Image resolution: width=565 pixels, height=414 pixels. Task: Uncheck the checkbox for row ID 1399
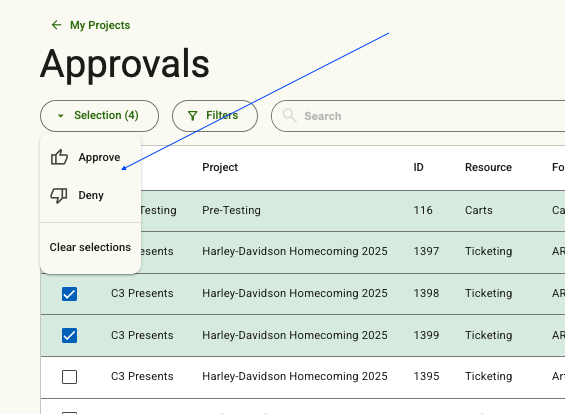[x=69, y=335]
